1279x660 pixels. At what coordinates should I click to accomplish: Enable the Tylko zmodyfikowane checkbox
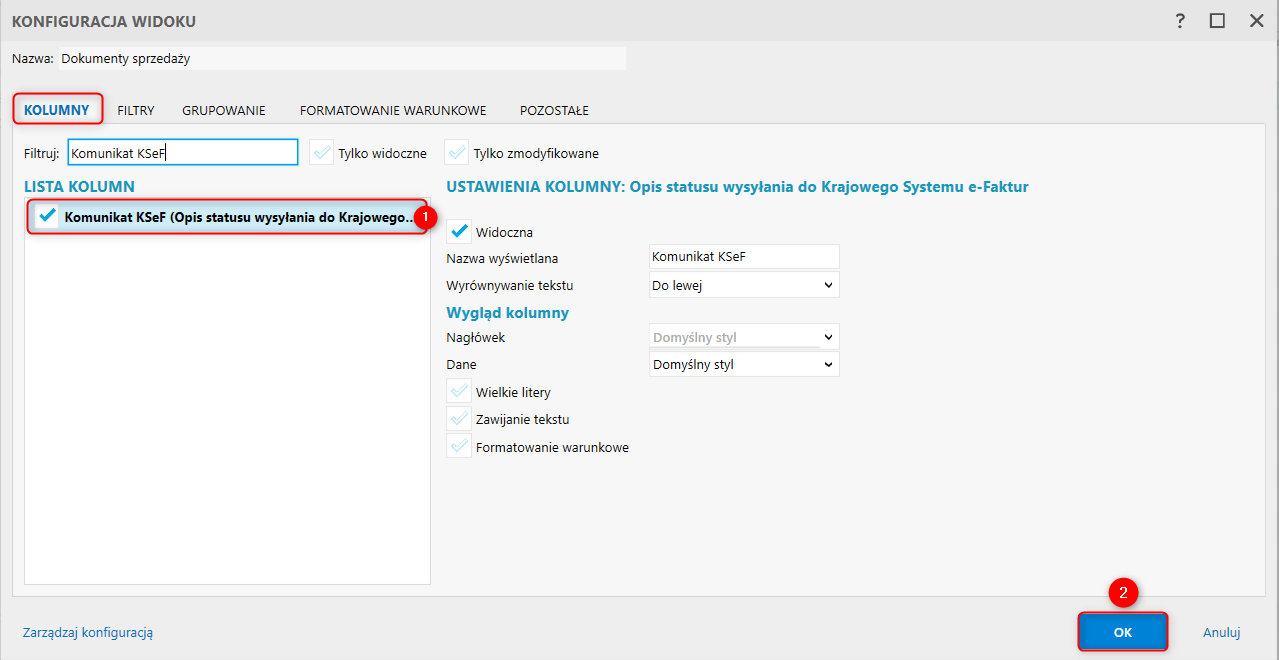[457, 153]
